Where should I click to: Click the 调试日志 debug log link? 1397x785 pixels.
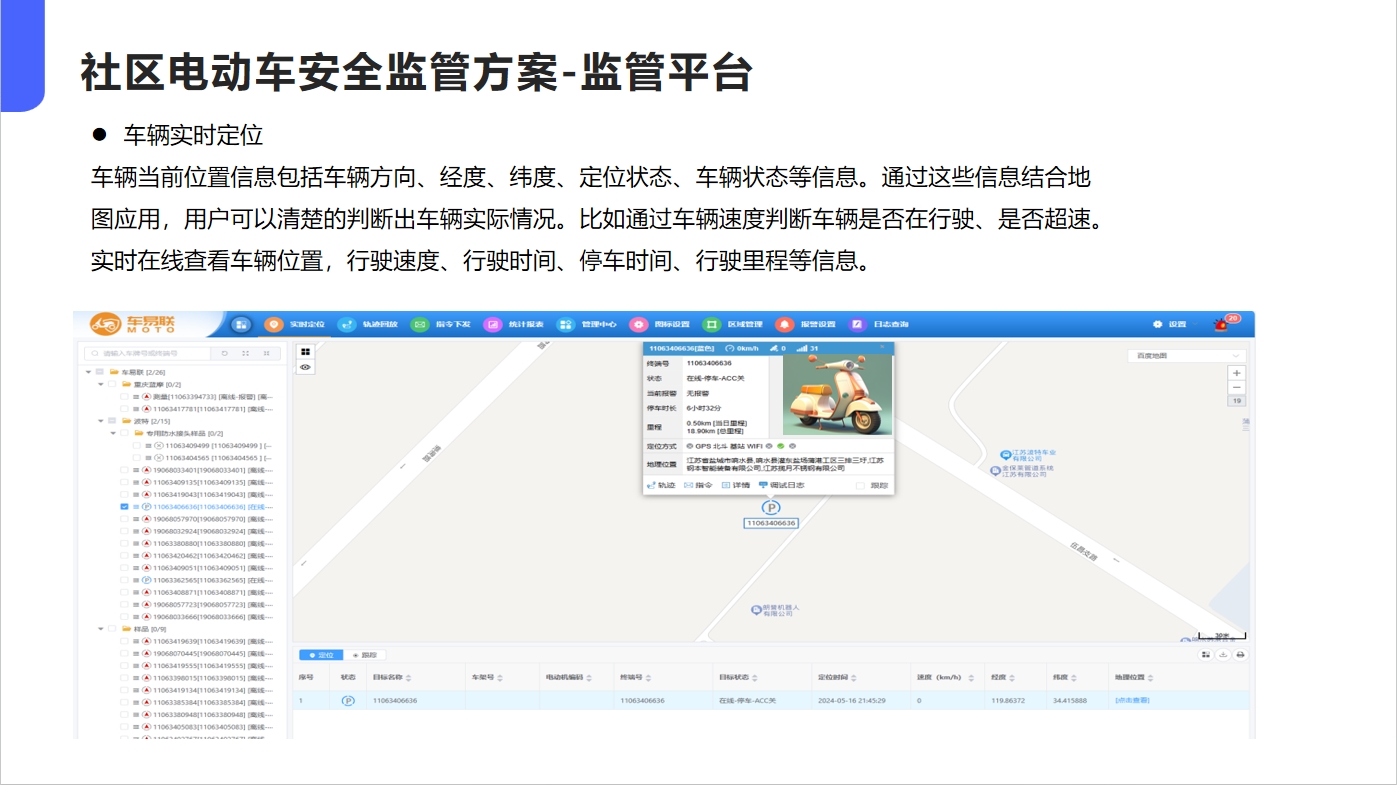(780, 485)
